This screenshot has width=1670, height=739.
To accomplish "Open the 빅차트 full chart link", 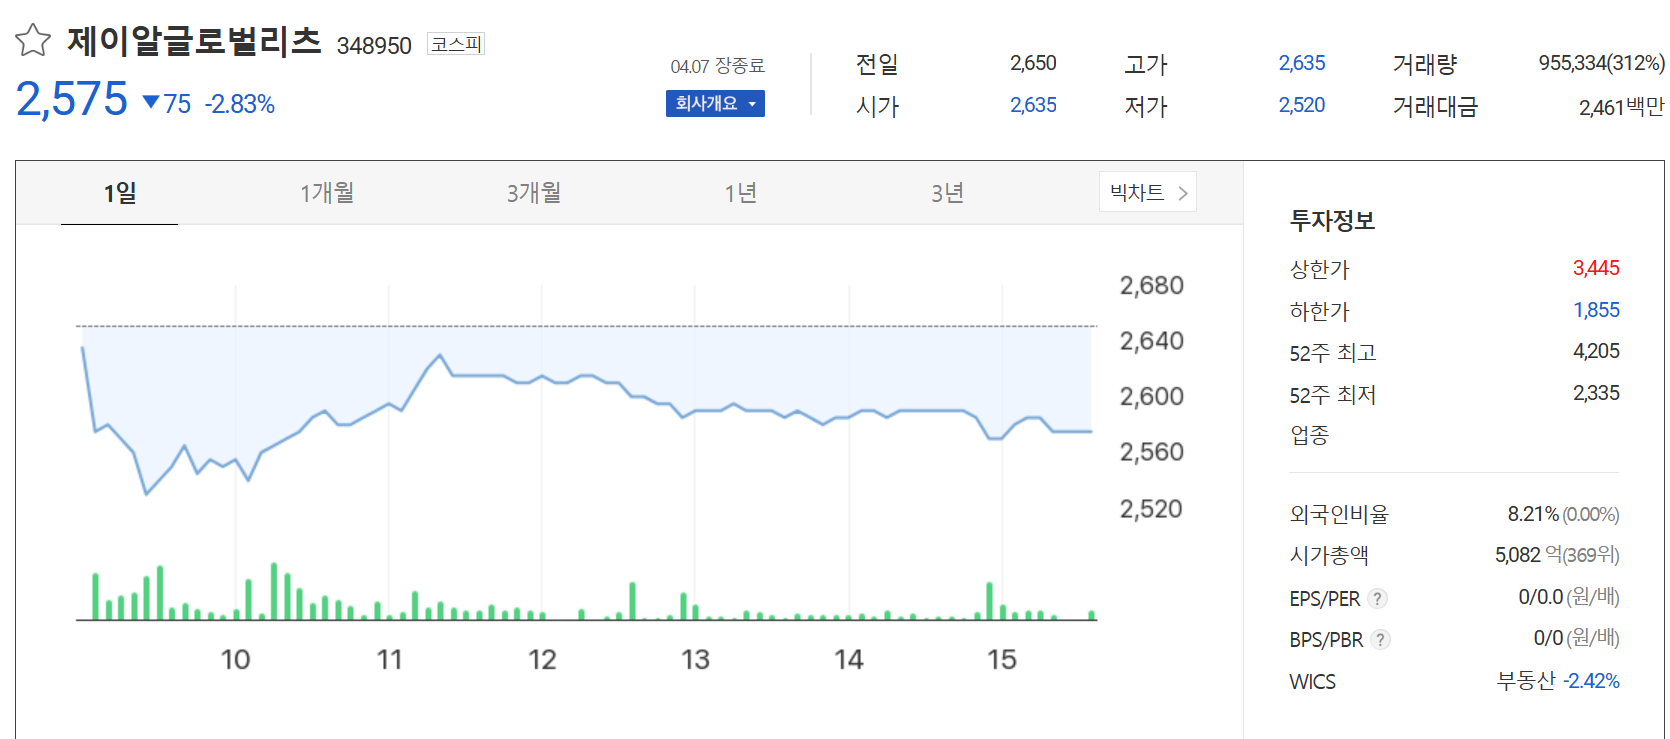I will [x=1148, y=192].
